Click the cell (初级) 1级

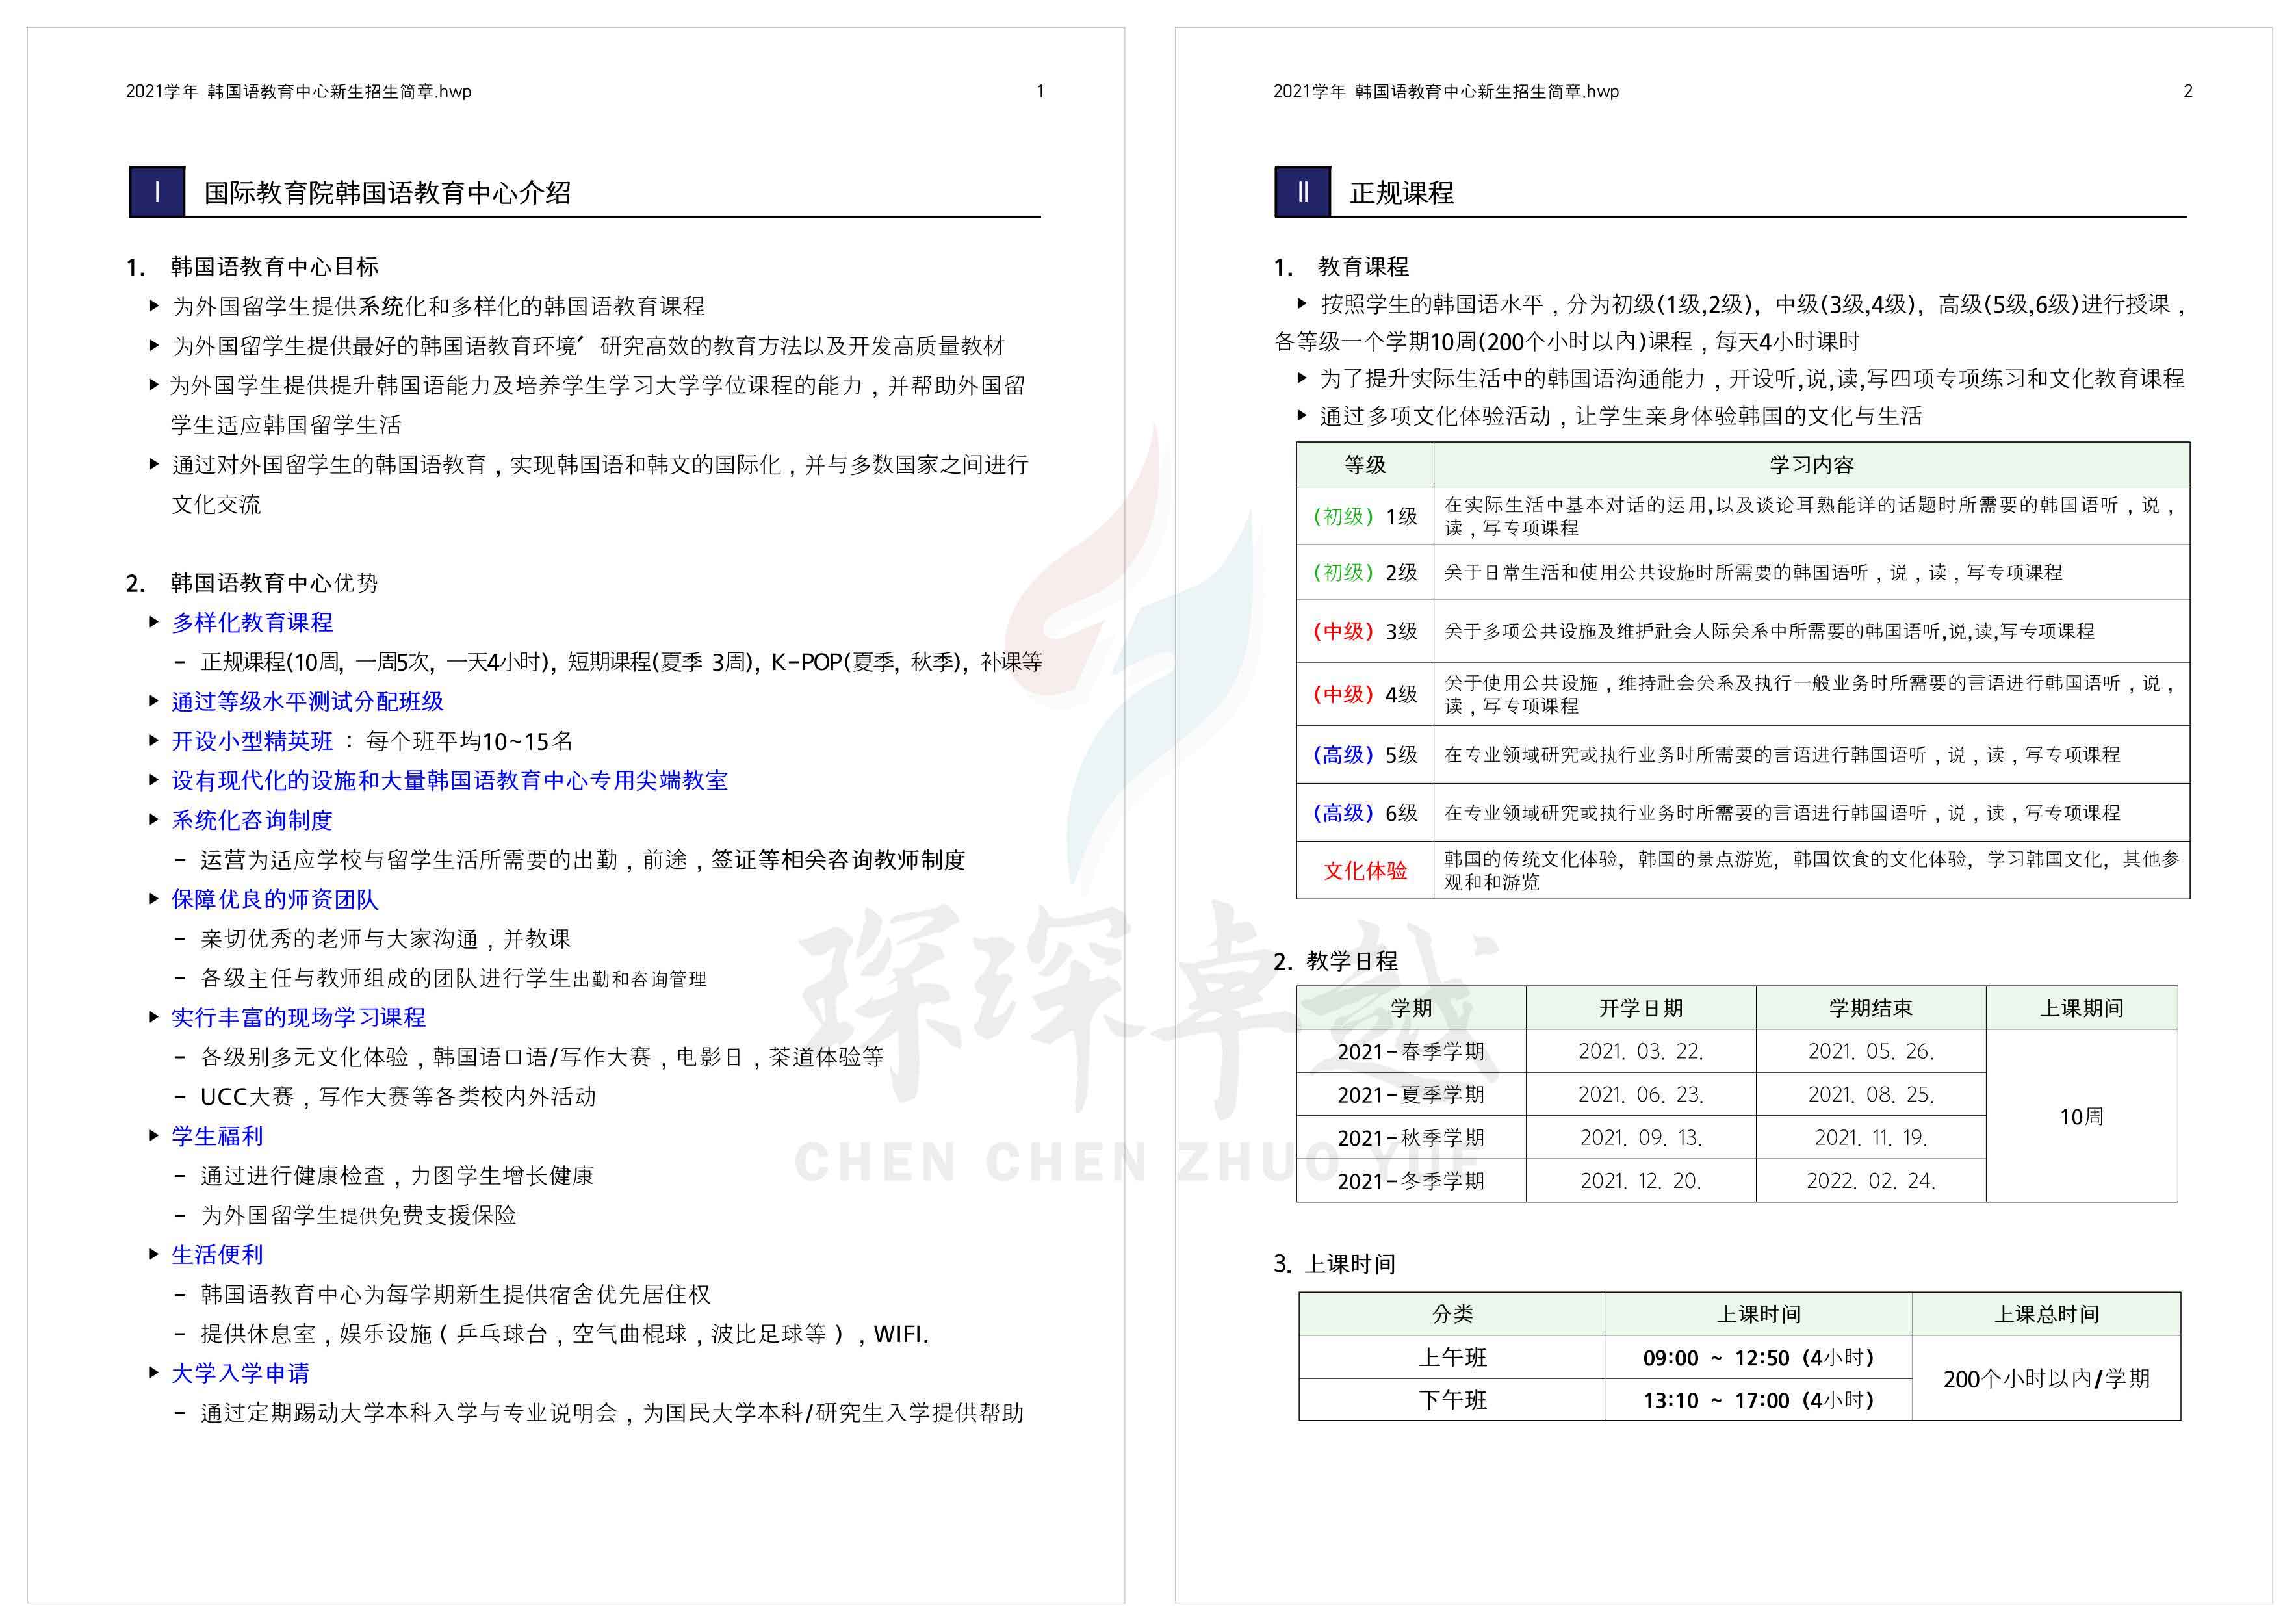[x=1365, y=516]
